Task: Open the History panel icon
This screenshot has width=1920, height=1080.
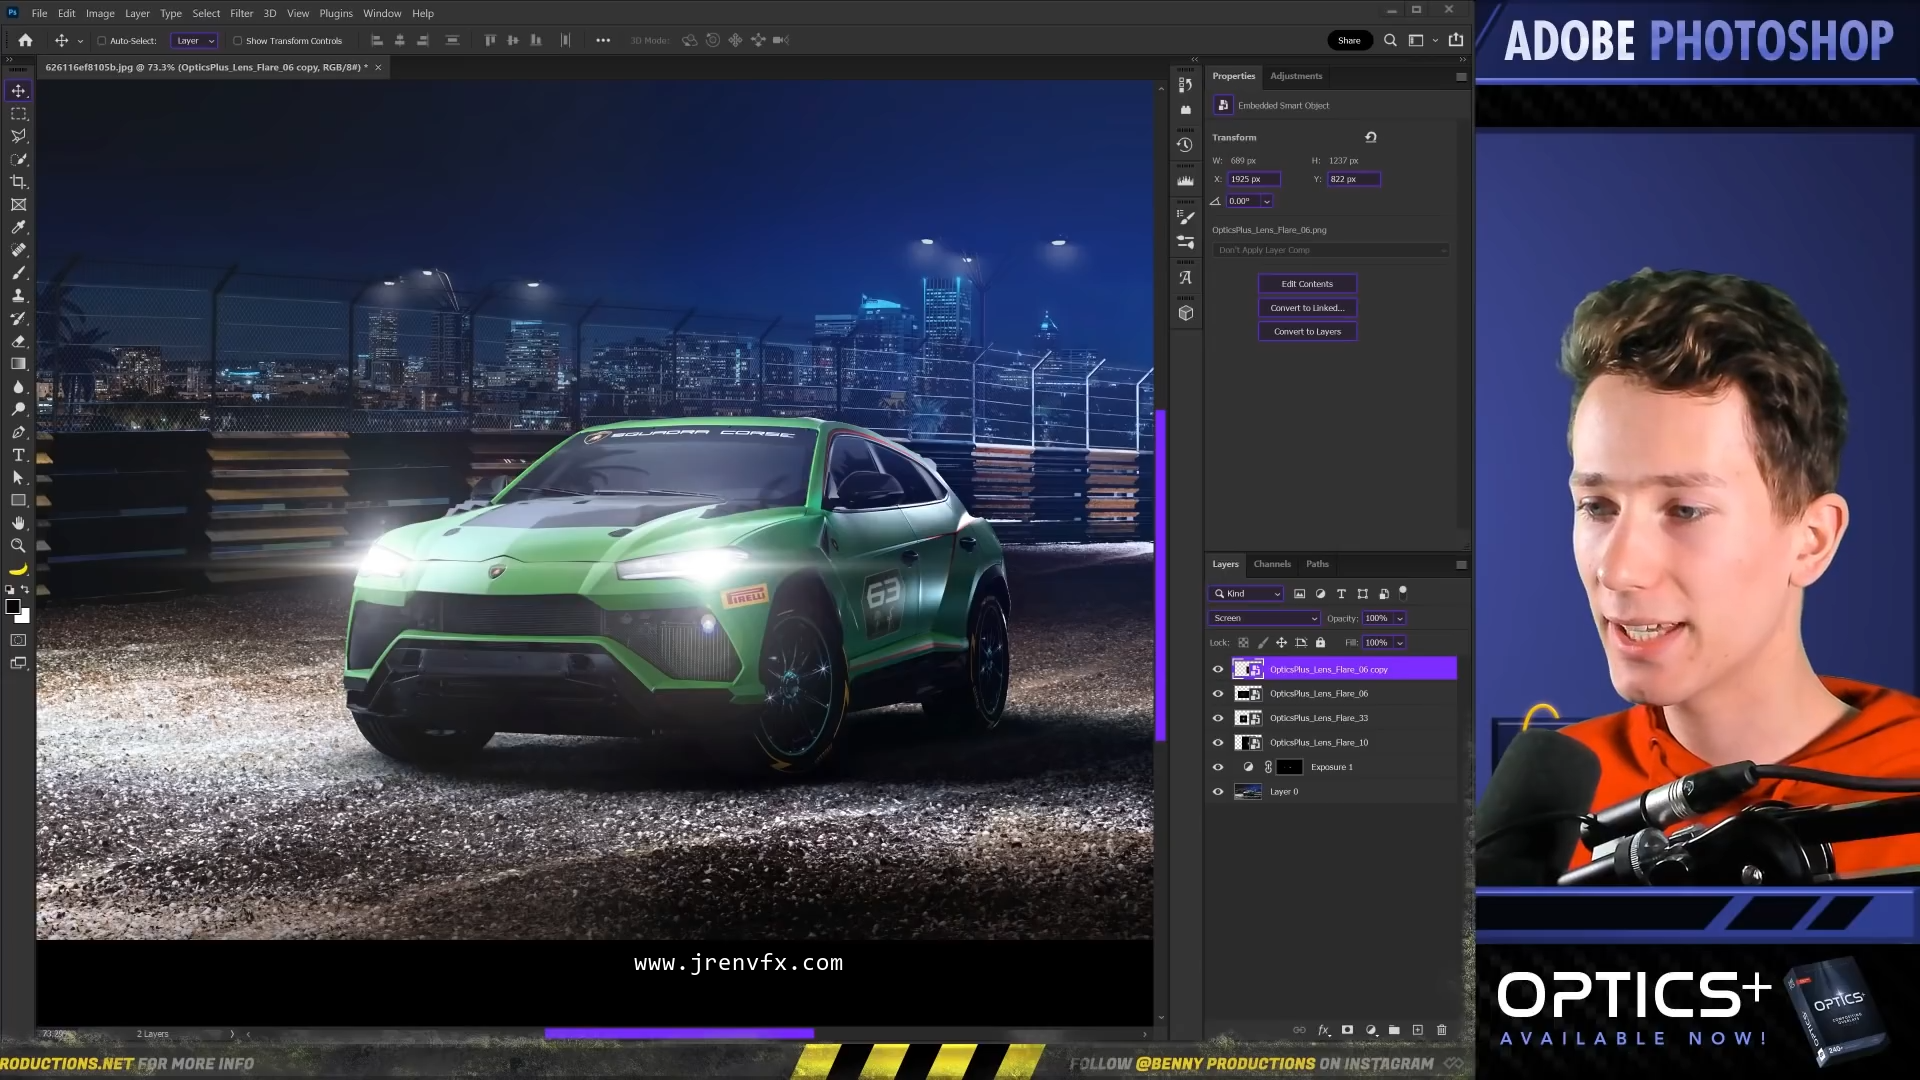Action: (x=1185, y=145)
